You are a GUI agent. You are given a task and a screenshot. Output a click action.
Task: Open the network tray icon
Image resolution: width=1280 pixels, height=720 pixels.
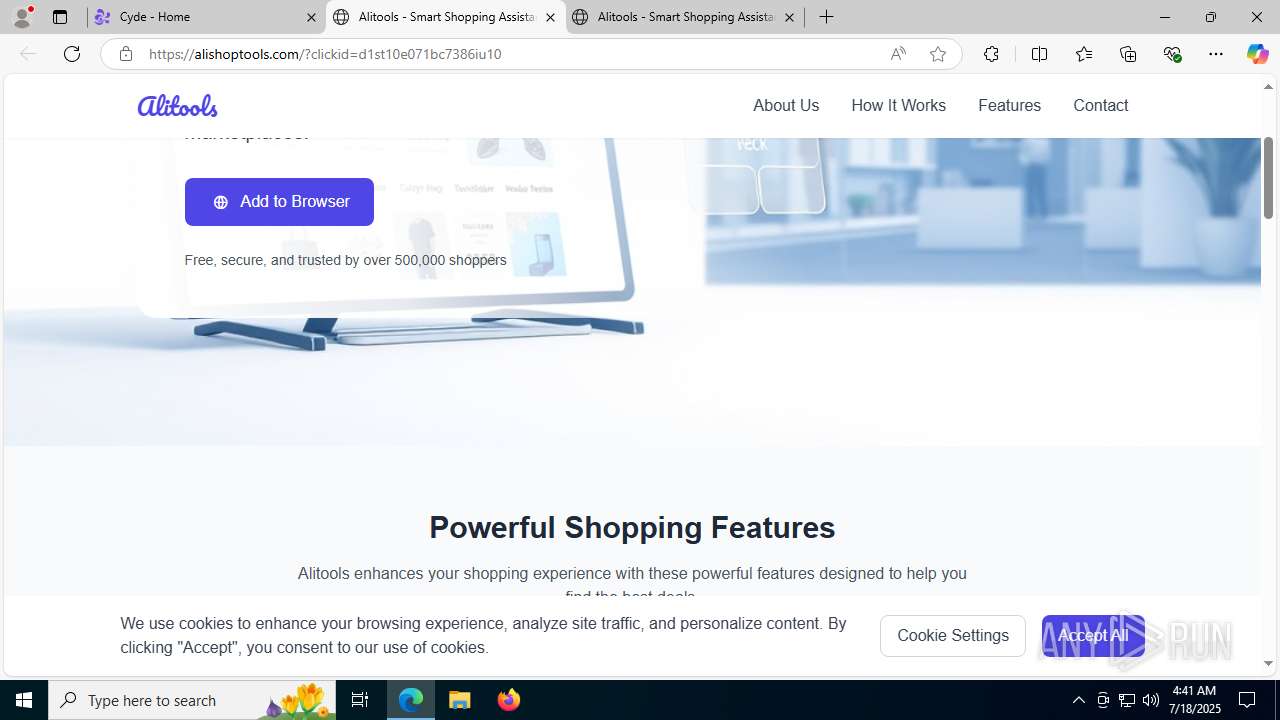(x=1127, y=700)
